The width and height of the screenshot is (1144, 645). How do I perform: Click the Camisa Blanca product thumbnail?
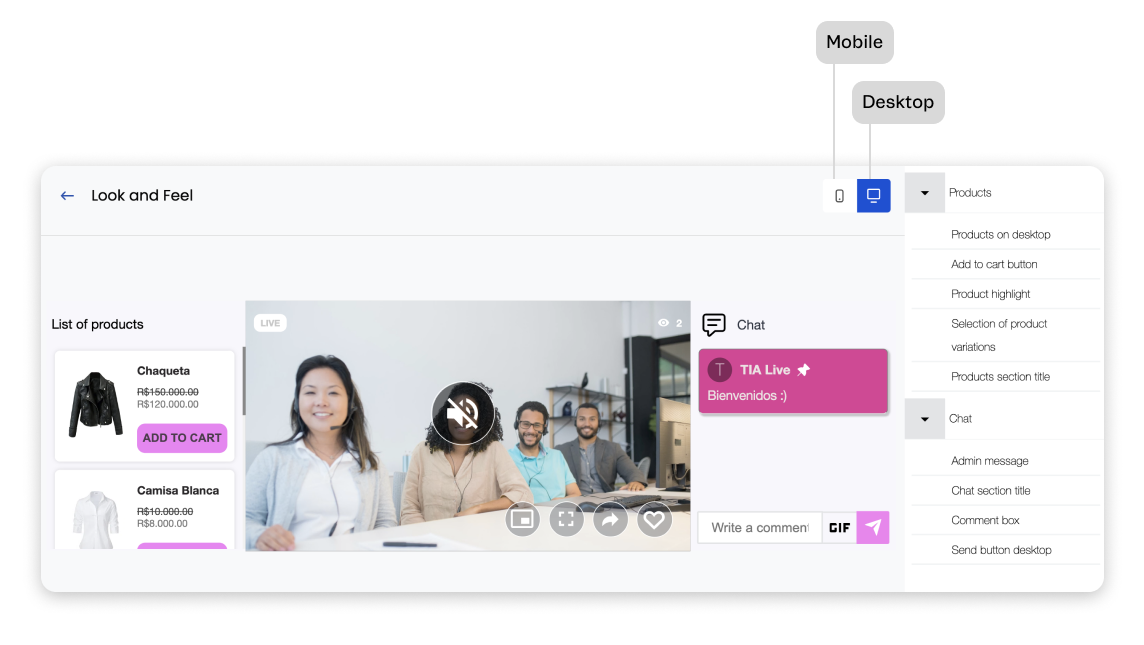(x=95, y=517)
